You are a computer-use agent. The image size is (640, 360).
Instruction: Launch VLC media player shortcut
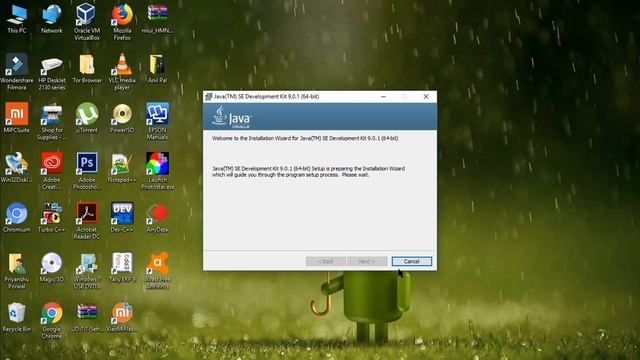pyautogui.click(x=122, y=71)
